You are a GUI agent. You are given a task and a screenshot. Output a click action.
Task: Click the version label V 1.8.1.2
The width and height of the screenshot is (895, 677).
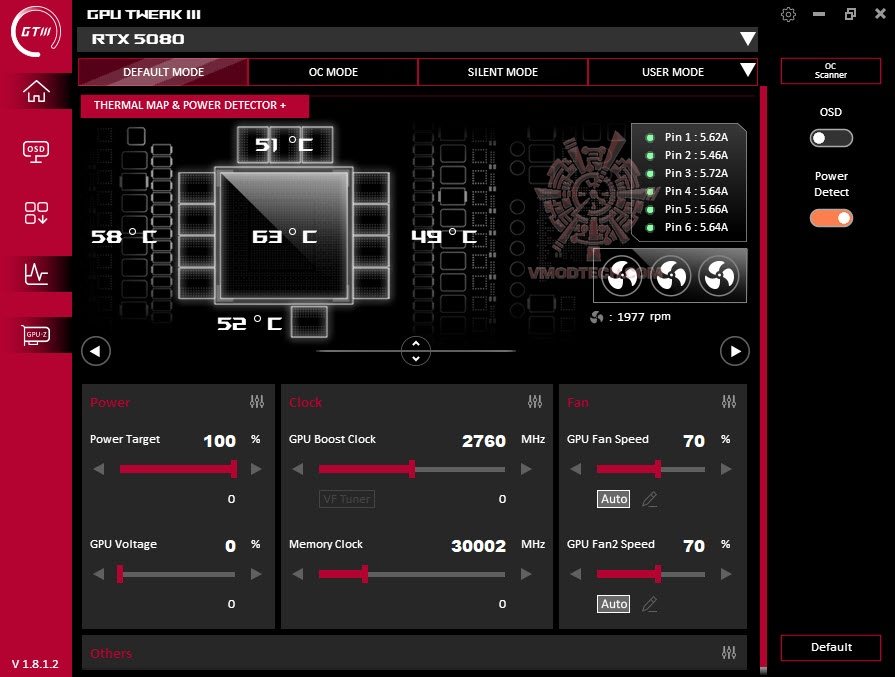coord(35,664)
